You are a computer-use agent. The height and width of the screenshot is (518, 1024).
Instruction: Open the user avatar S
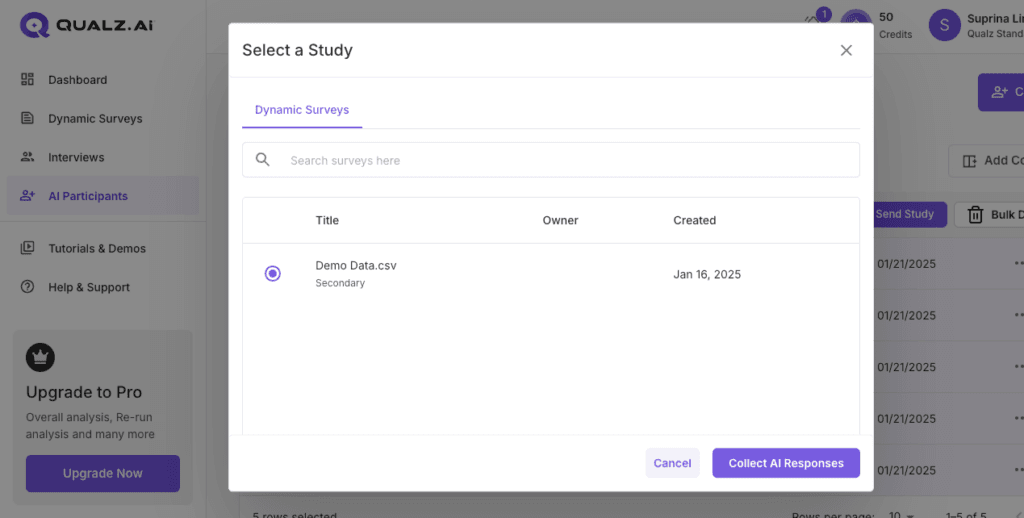944,25
